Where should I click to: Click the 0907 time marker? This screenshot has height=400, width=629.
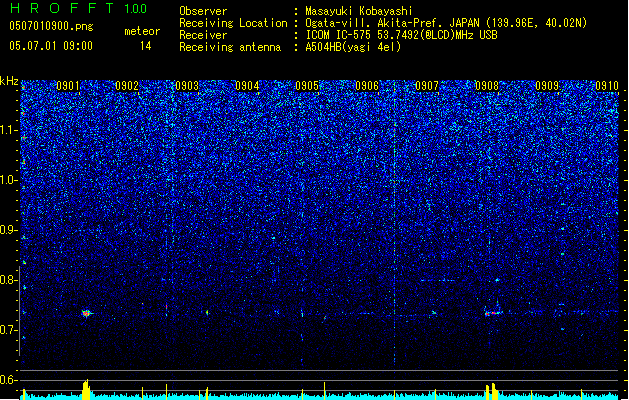point(427,86)
